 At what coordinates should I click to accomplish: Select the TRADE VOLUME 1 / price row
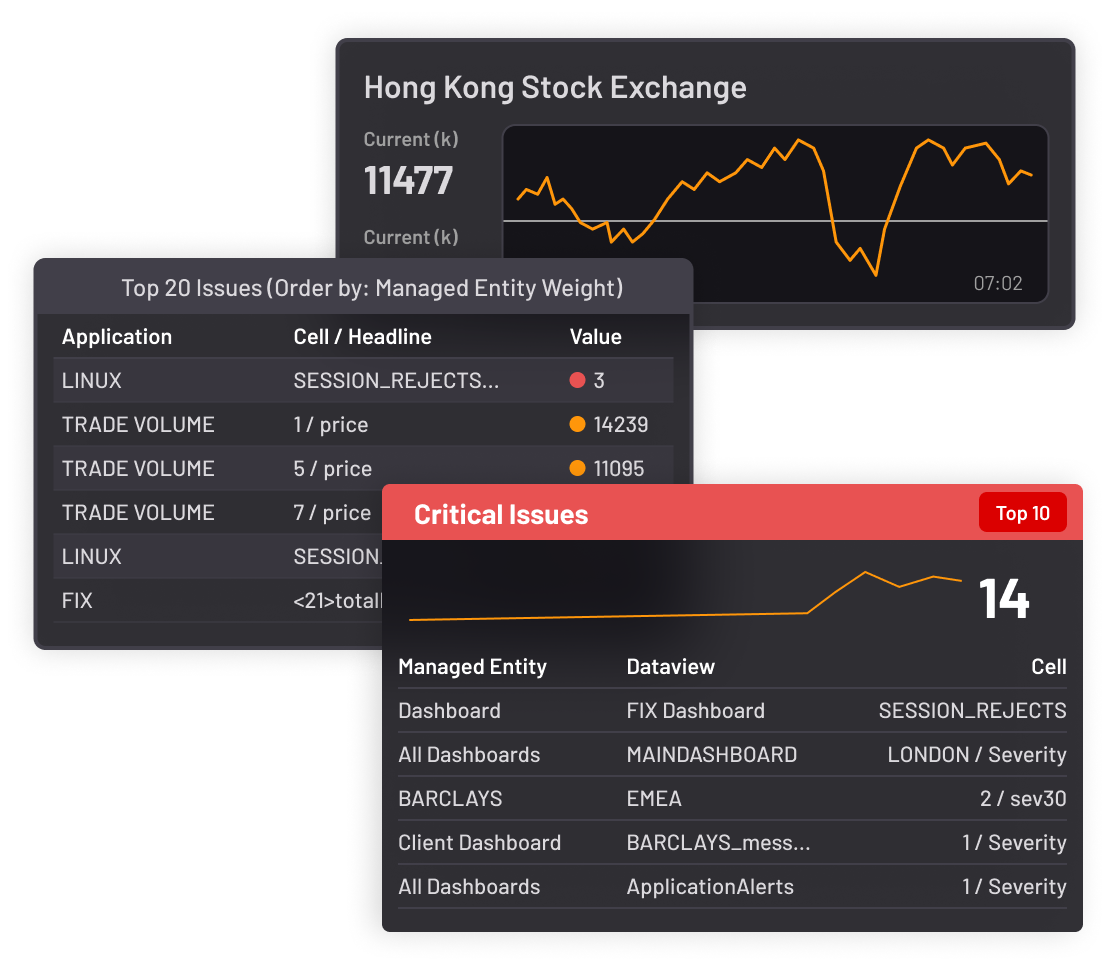138,425
